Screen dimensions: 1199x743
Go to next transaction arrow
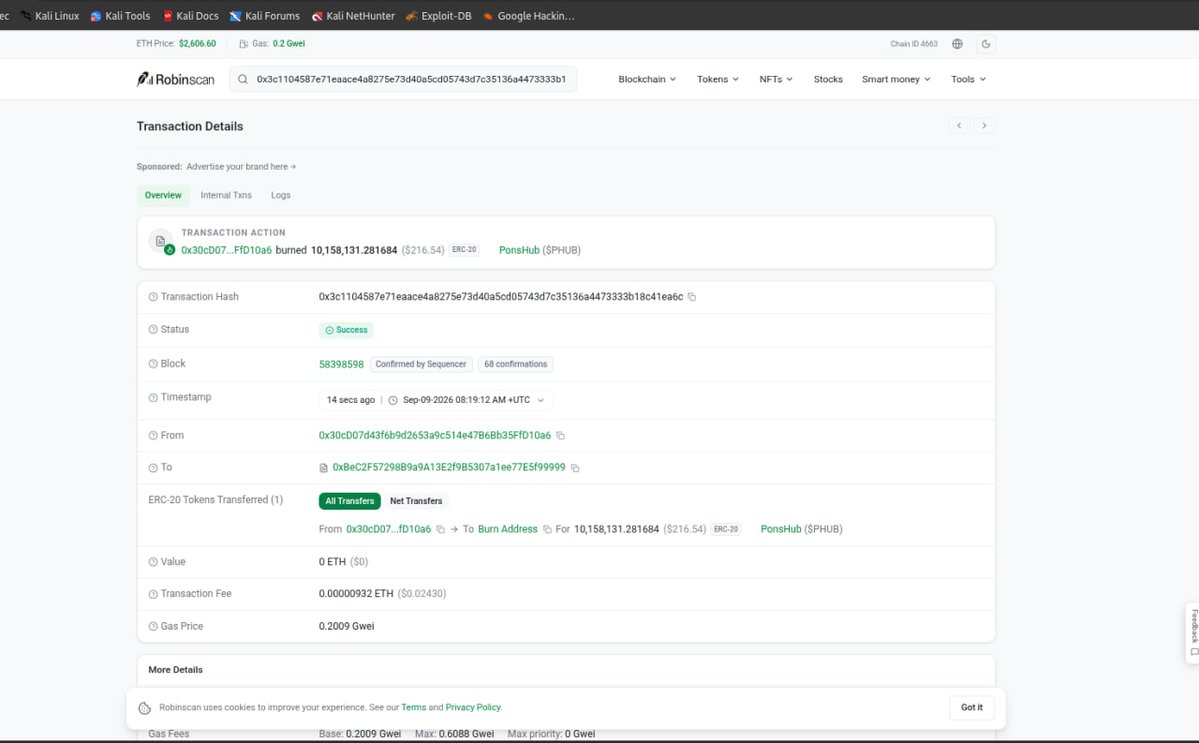pos(984,125)
